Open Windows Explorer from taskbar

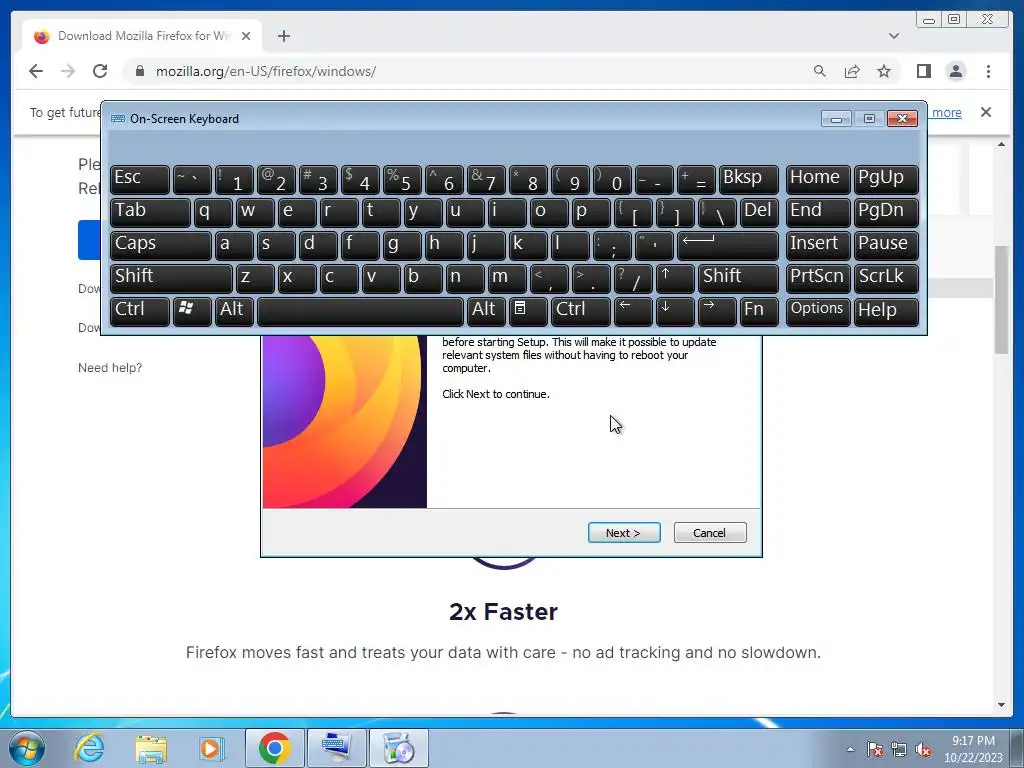151,748
